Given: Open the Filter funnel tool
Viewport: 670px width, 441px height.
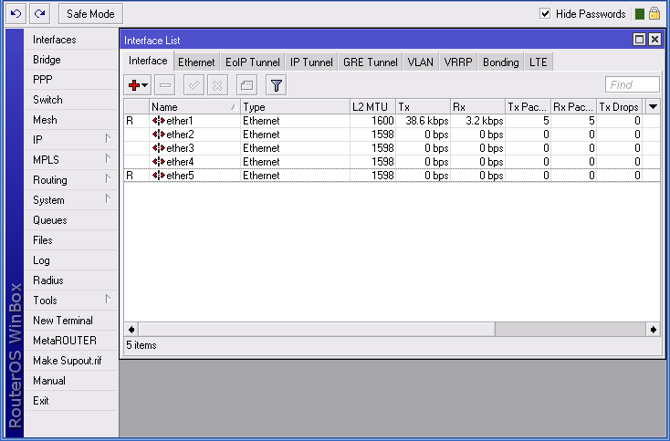Looking at the screenshot, I should click(x=276, y=86).
